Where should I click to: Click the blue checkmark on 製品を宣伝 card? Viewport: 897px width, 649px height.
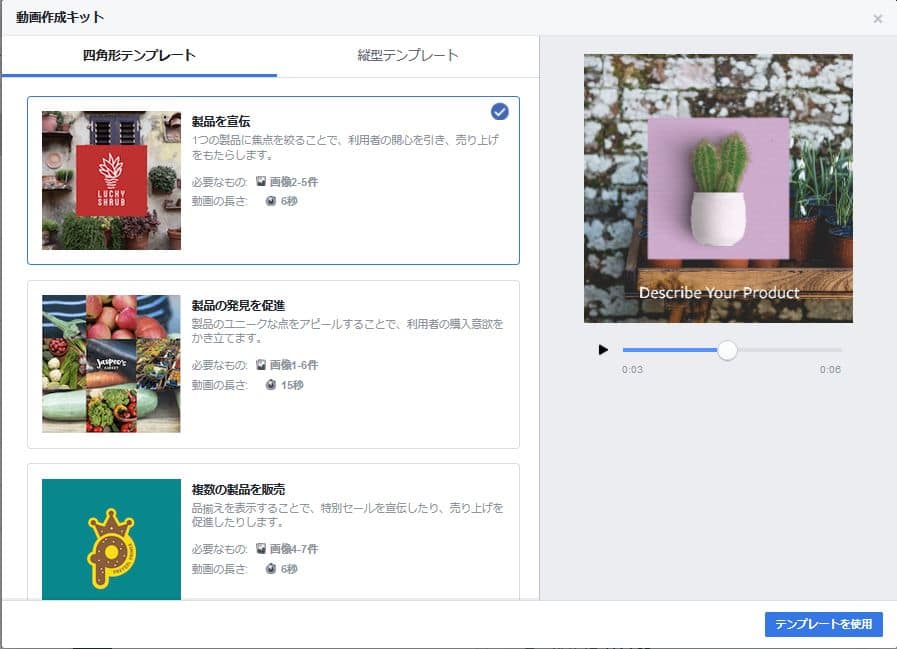coord(500,111)
